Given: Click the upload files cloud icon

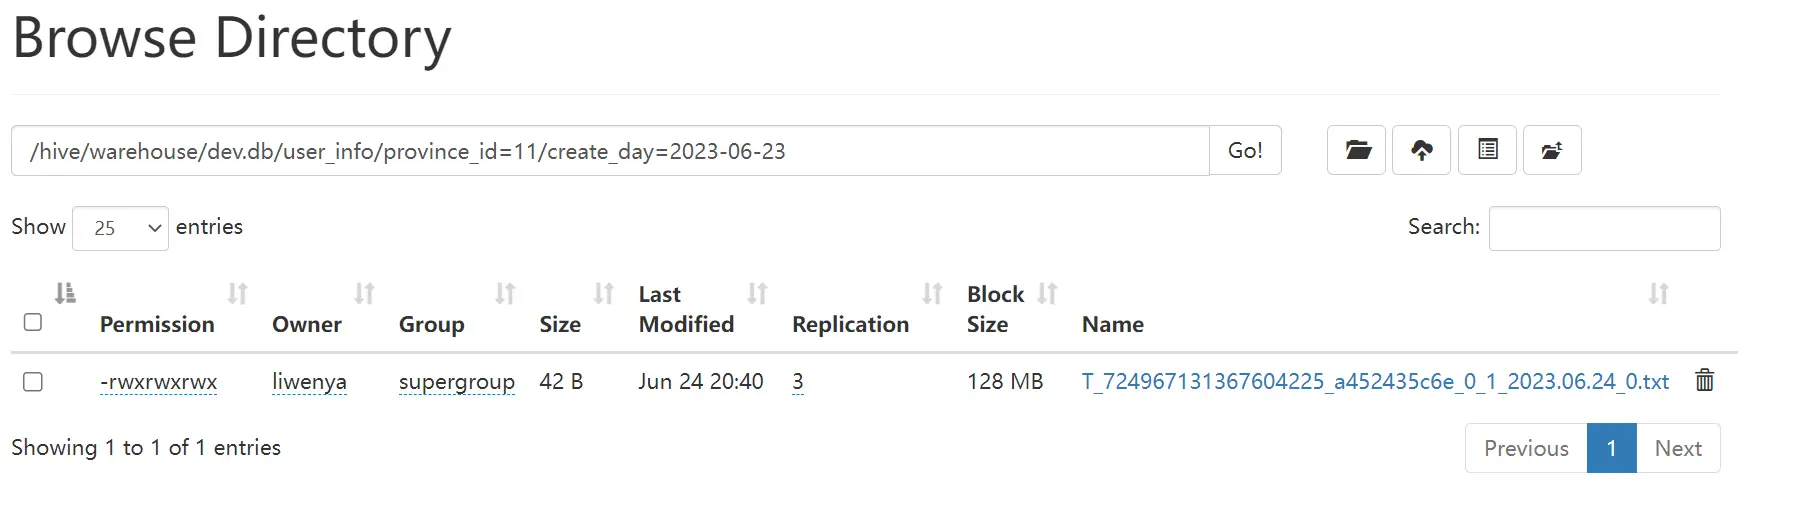Looking at the screenshot, I should (1421, 150).
